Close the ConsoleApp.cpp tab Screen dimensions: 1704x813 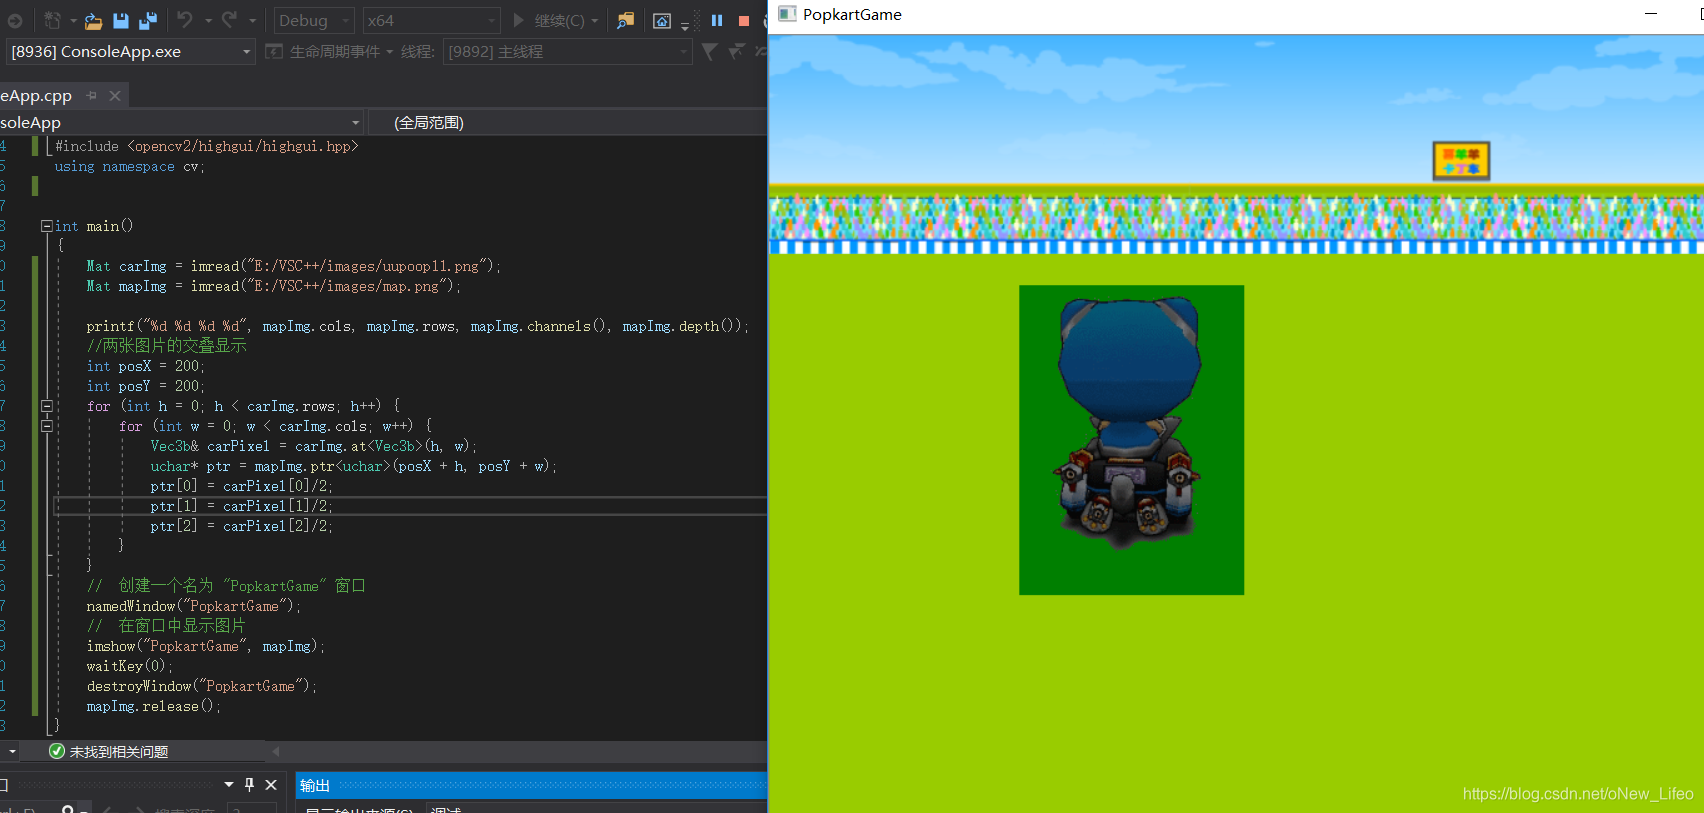pyautogui.click(x=115, y=95)
